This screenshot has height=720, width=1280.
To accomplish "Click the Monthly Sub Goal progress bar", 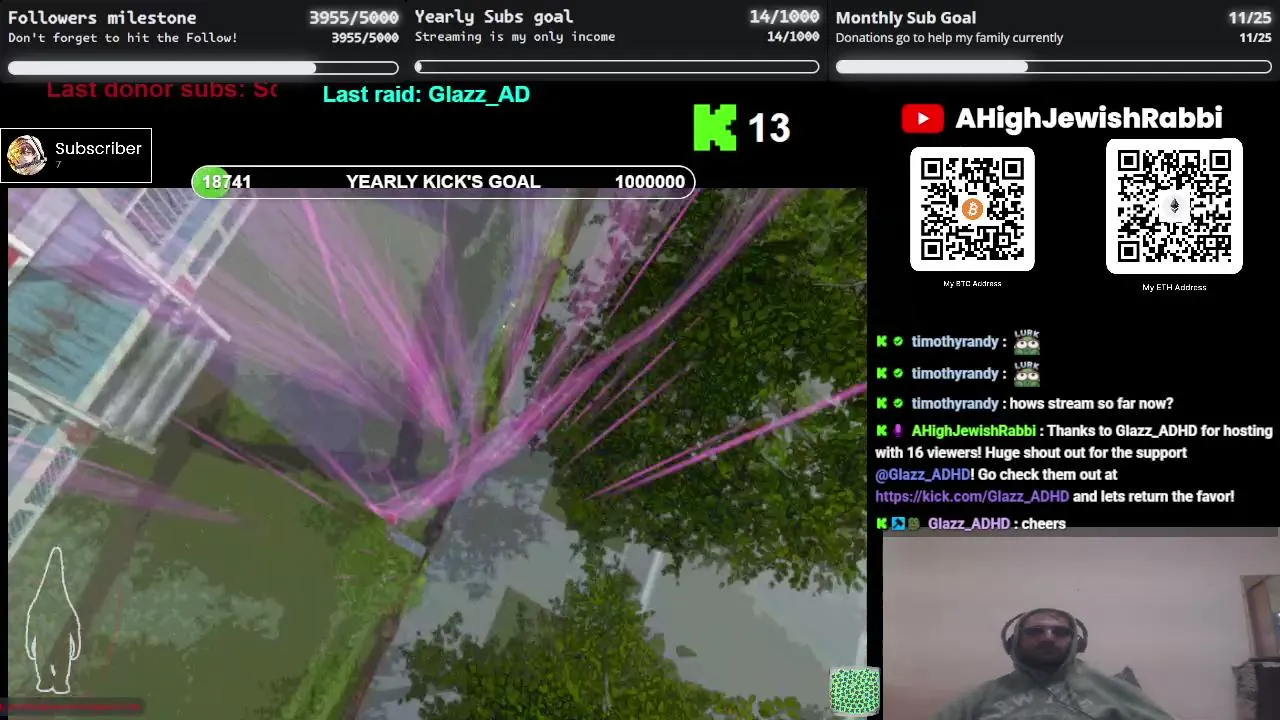I will tap(1053, 67).
